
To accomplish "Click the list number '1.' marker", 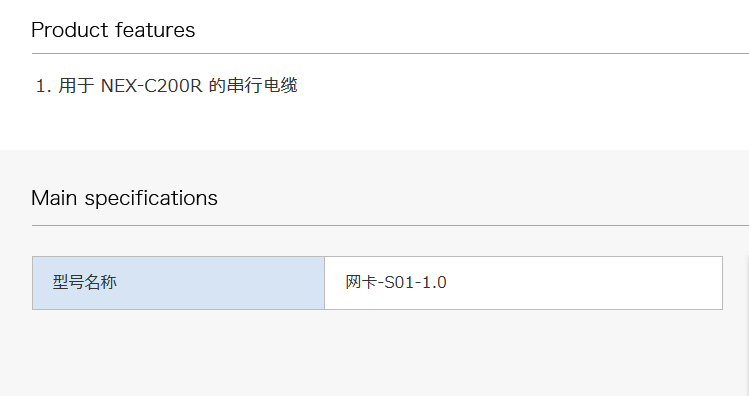I will tap(43, 86).
